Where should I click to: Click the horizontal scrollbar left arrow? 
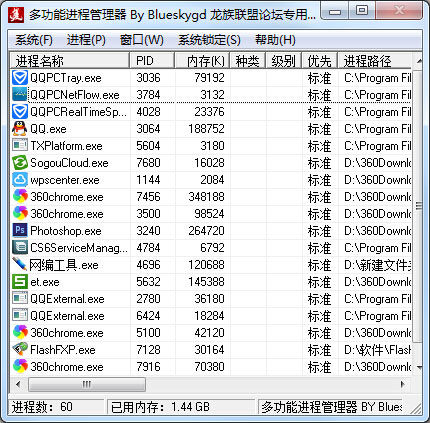(x=18, y=384)
